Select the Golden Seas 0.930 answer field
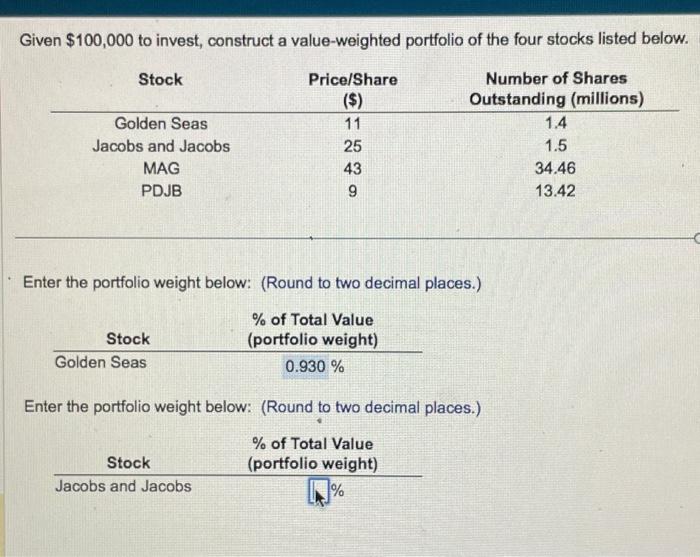Screen dimensions: 700x557 click(x=306, y=367)
